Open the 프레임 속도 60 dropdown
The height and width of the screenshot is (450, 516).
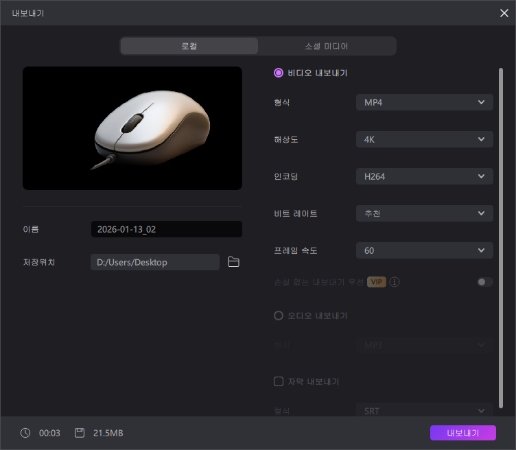pyautogui.click(x=424, y=250)
